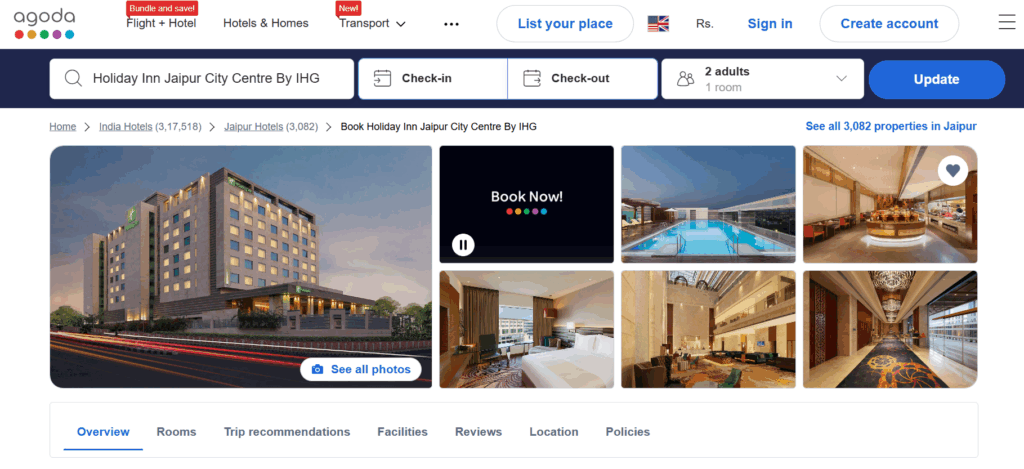This screenshot has width=1024, height=469.
Task: Expand the 2 adults room selector
Action: (763, 79)
